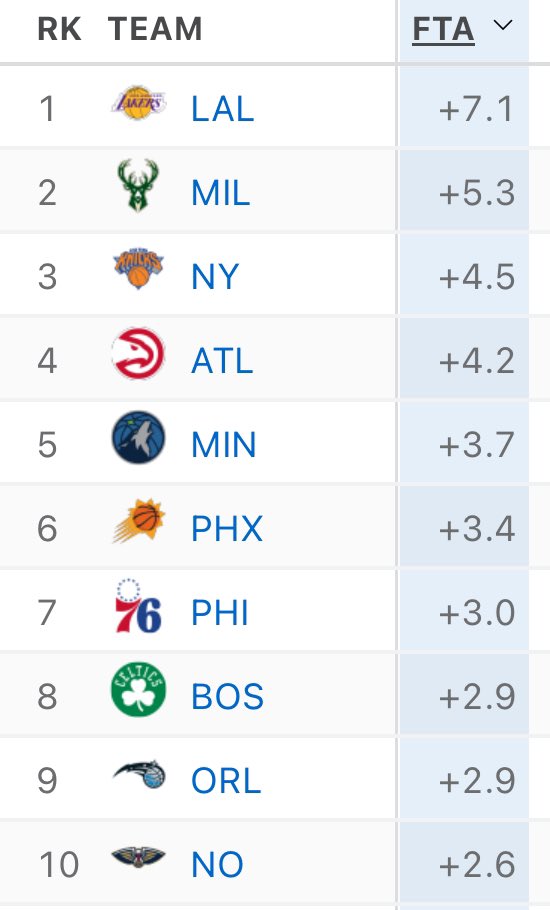This screenshot has height=910, width=550.
Task: Click the Knicks logo icon
Action: 138,269
